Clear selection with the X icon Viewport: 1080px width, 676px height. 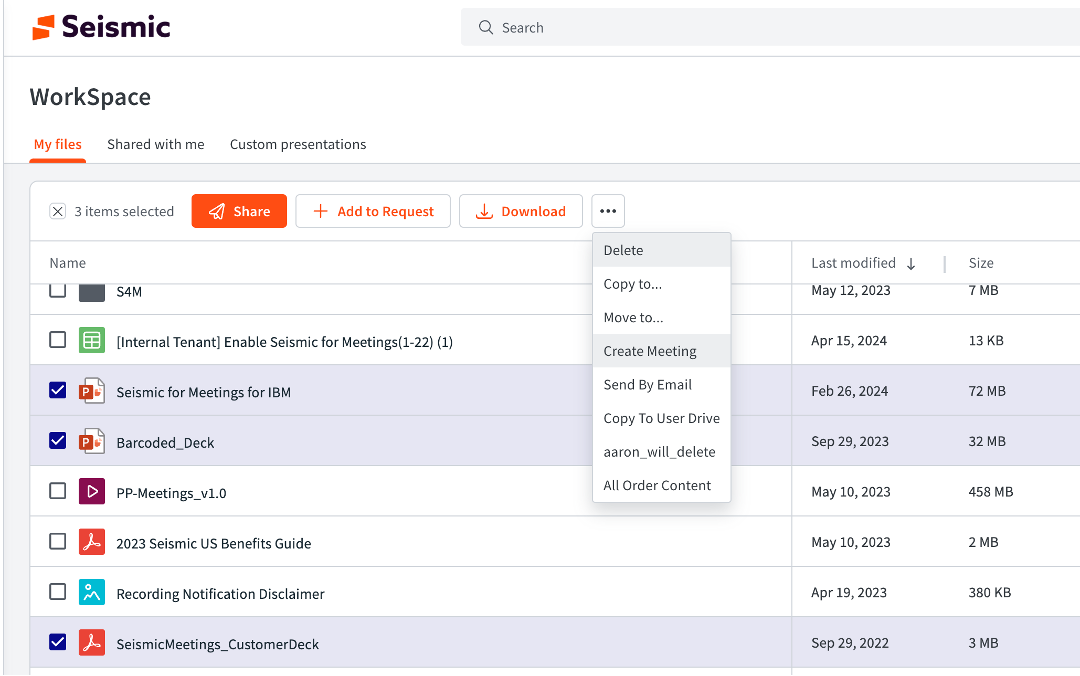point(58,212)
